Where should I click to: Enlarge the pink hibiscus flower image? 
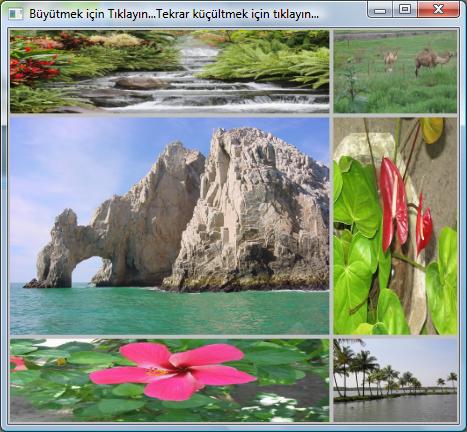click(169, 380)
